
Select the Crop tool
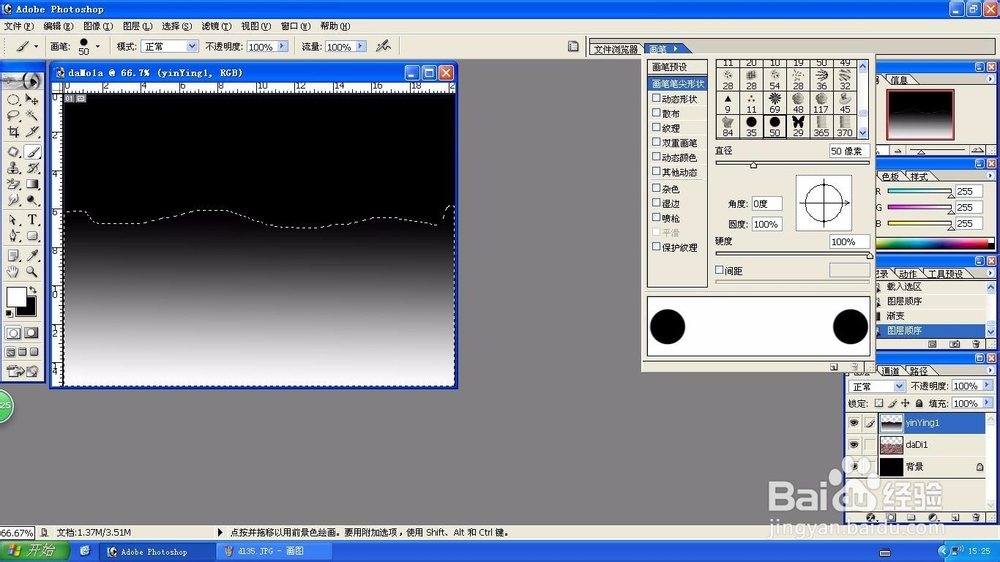[x=13, y=132]
